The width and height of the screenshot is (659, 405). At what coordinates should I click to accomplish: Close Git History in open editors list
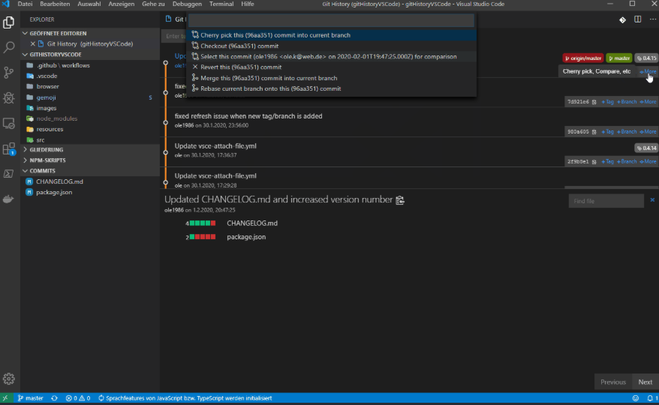point(40,44)
